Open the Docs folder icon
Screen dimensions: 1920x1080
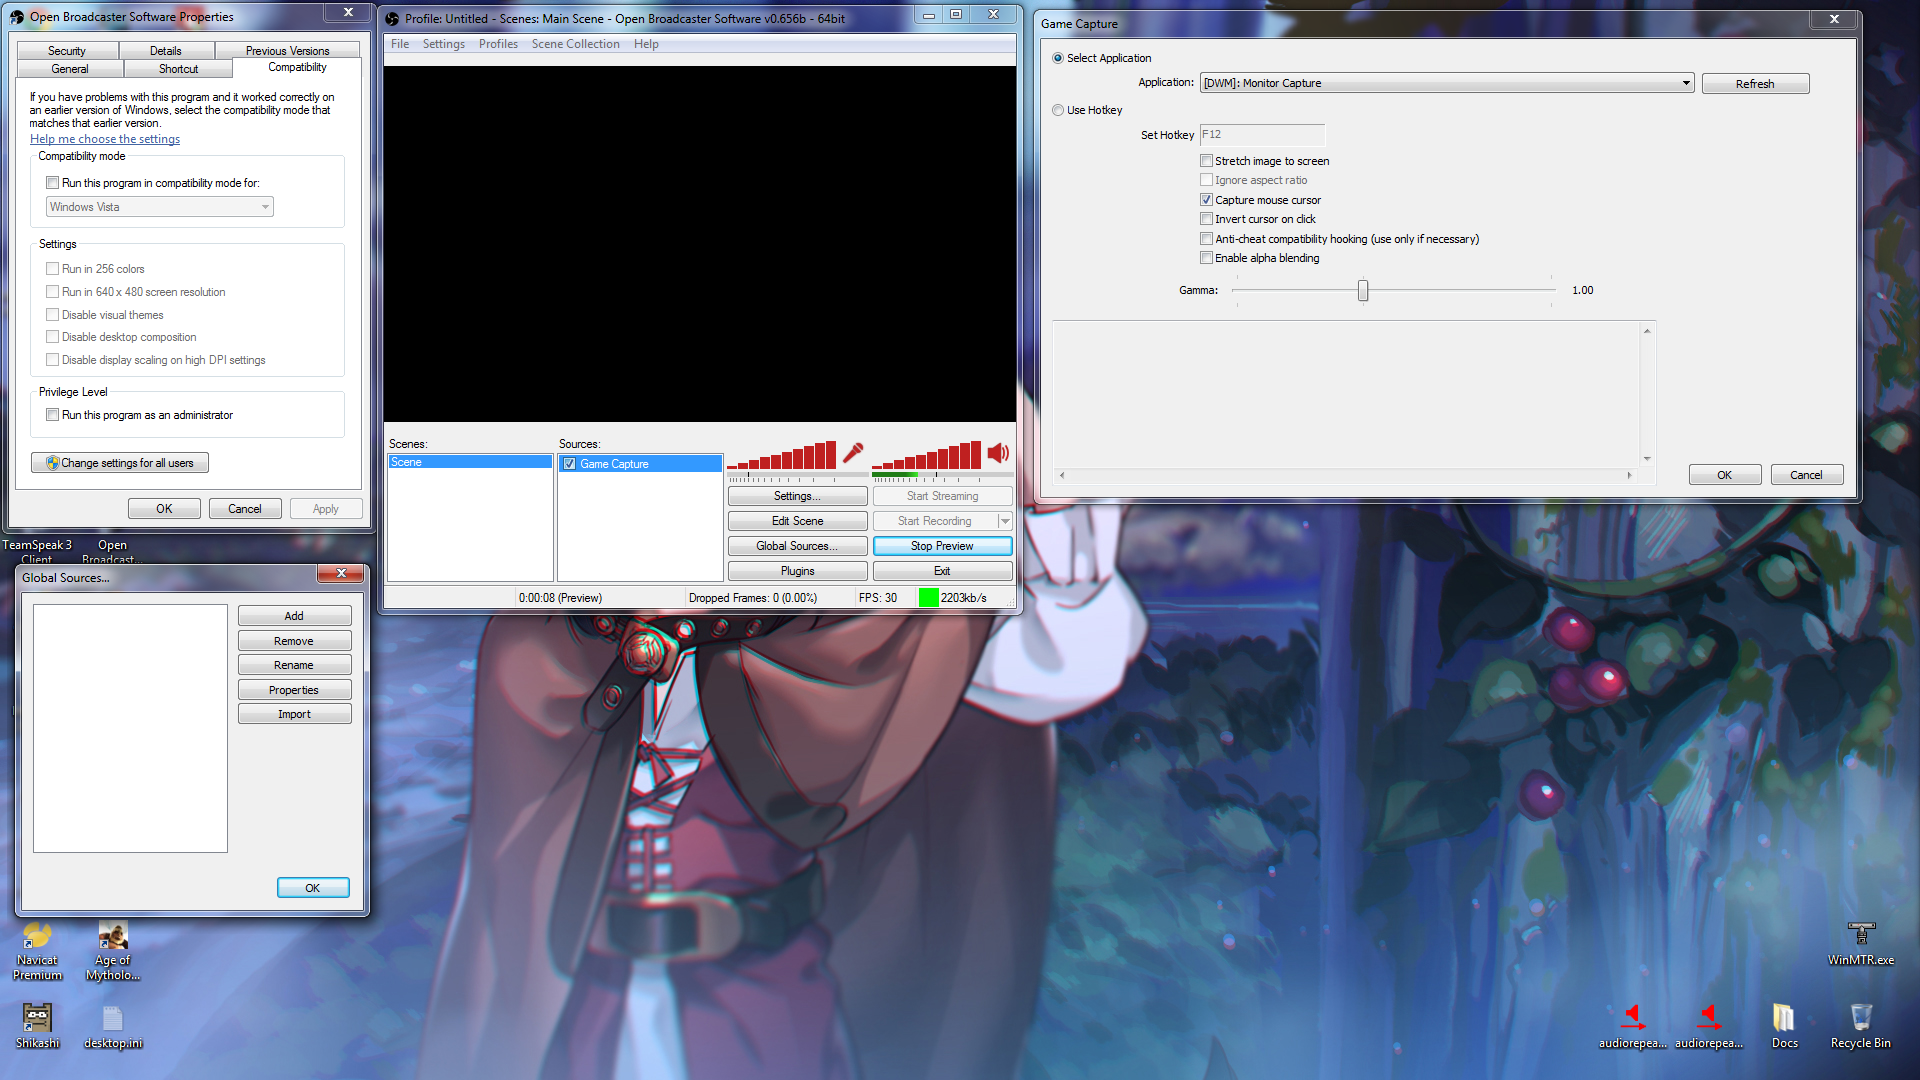[1785, 1026]
